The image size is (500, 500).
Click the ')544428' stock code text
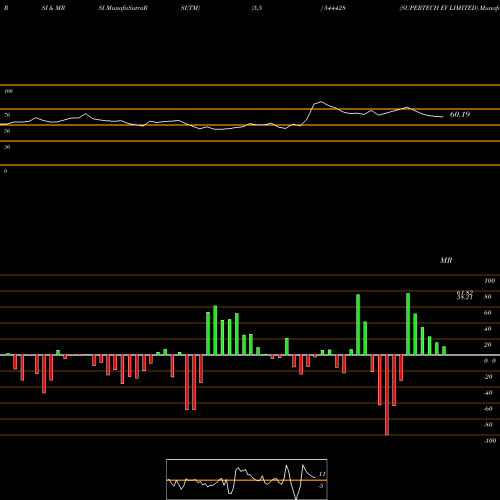[x=333, y=8]
